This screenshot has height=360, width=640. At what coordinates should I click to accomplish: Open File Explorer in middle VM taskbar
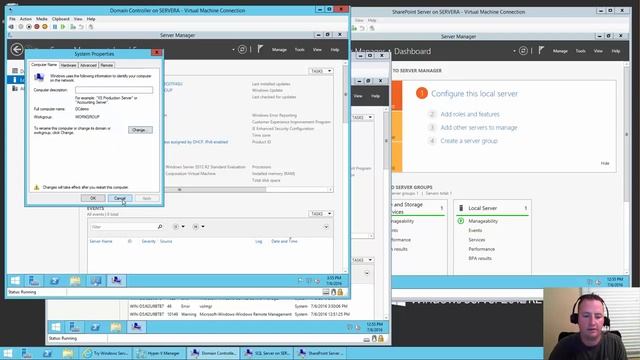pyautogui.click(x=116, y=327)
